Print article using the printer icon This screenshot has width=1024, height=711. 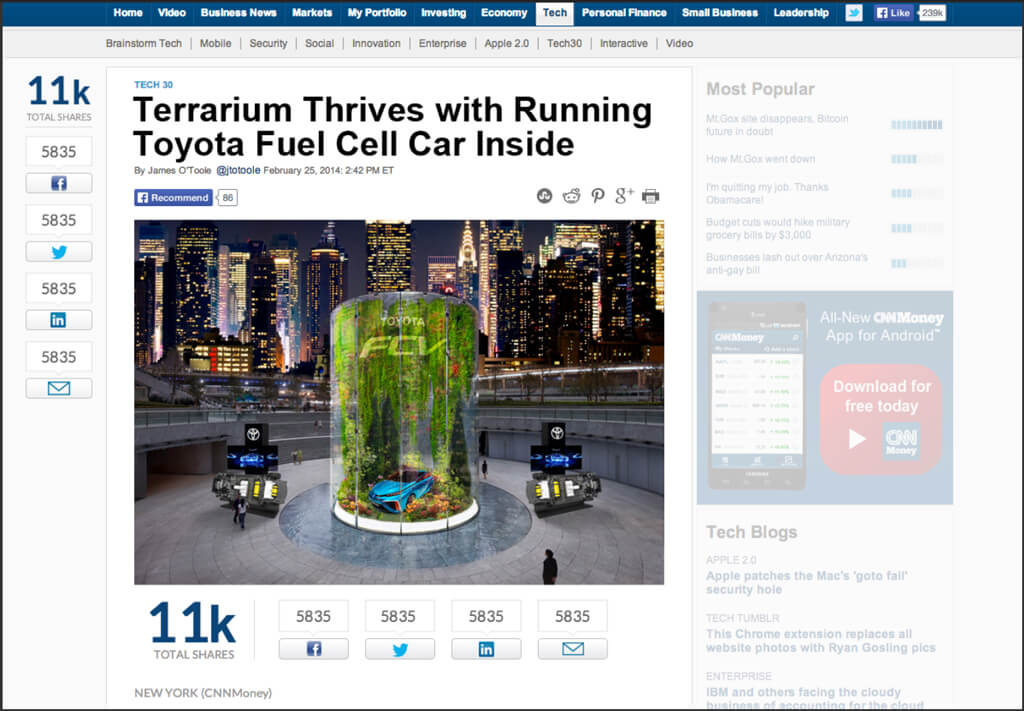pyautogui.click(x=650, y=196)
